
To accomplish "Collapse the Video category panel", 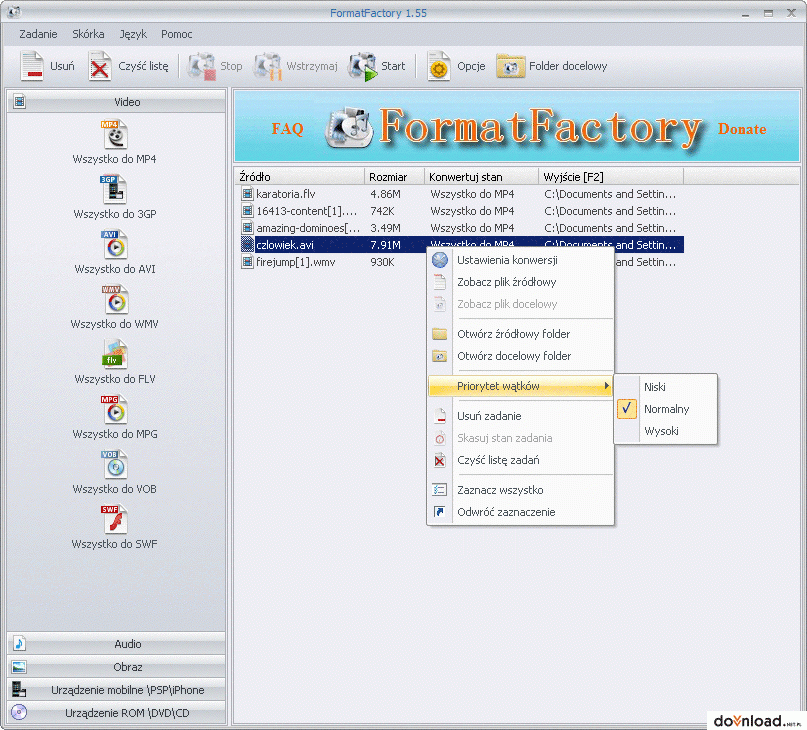I will pyautogui.click(x=116, y=101).
